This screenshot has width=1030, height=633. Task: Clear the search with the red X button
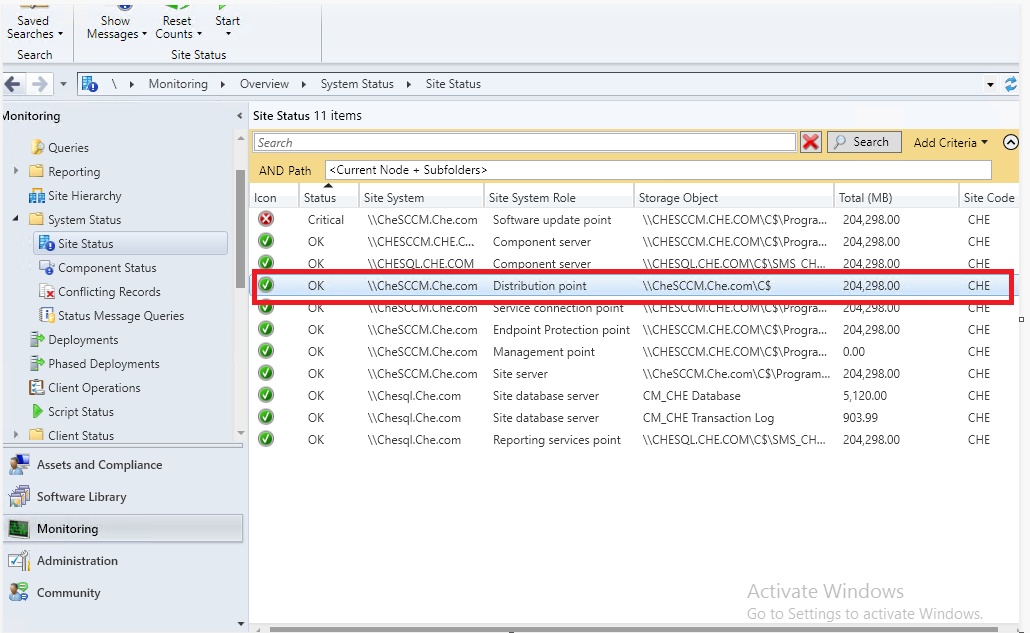tap(811, 142)
